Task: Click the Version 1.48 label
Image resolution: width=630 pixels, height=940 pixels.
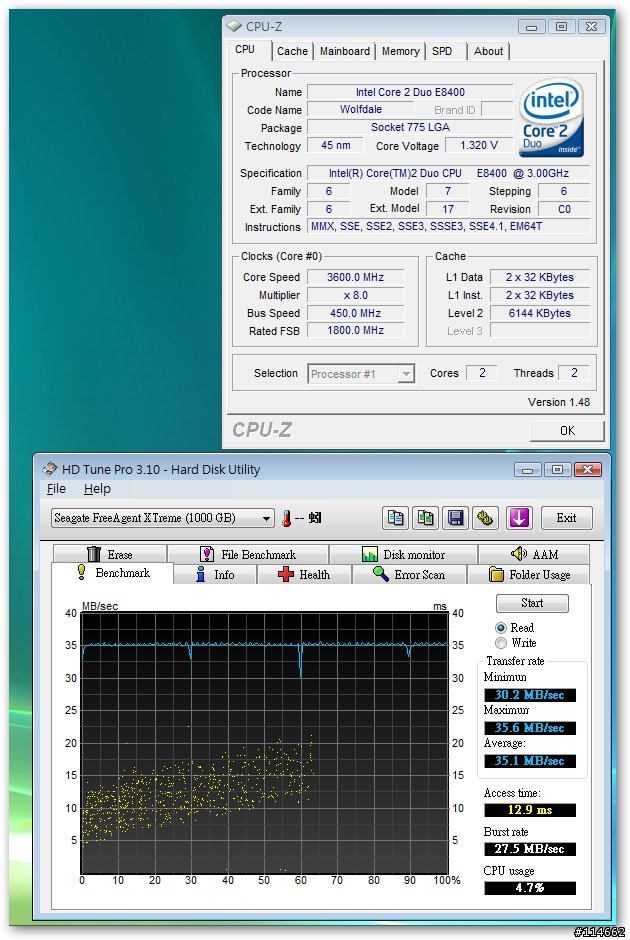Action: click(559, 402)
